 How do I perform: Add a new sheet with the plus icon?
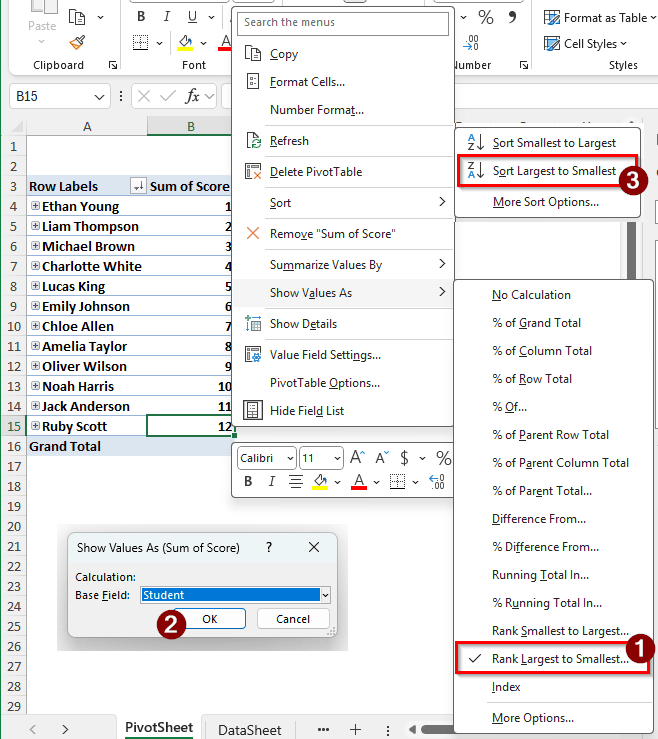[x=354, y=729]
